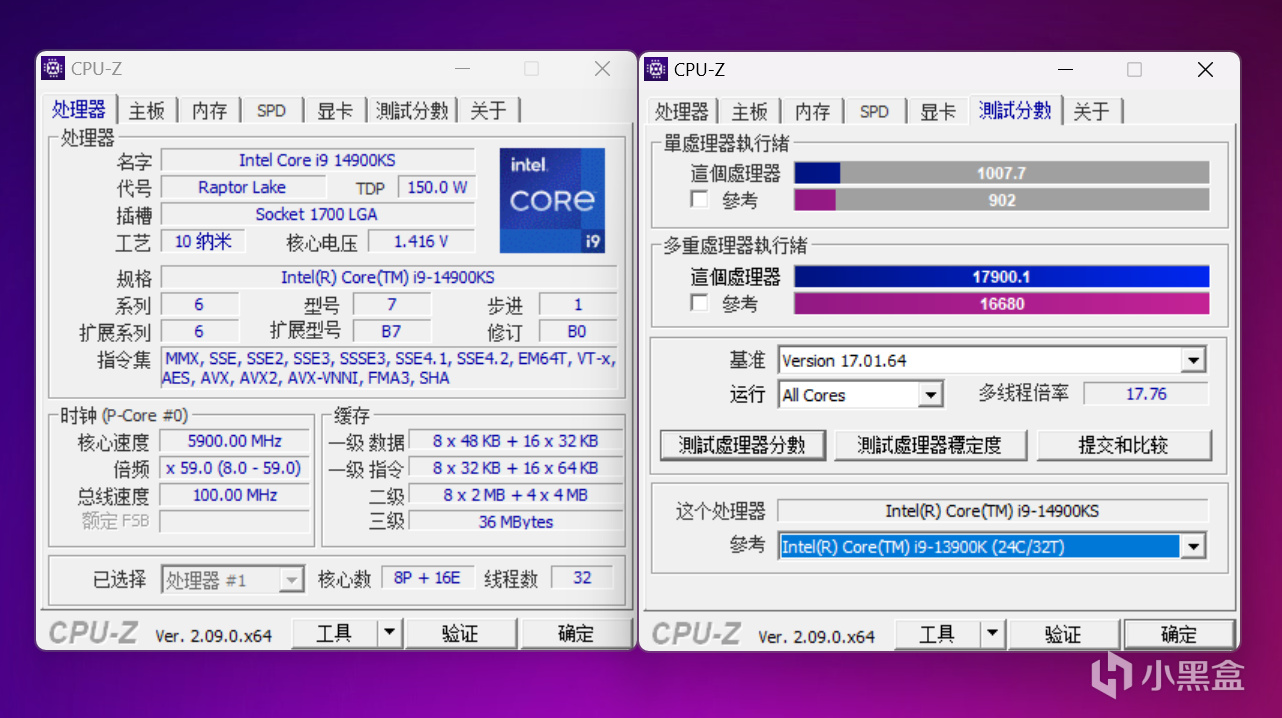This screenshot has height=718, width=1282.
Task: Click the multi-thread 17900.1 score bar
Action: click(1002, 277)
